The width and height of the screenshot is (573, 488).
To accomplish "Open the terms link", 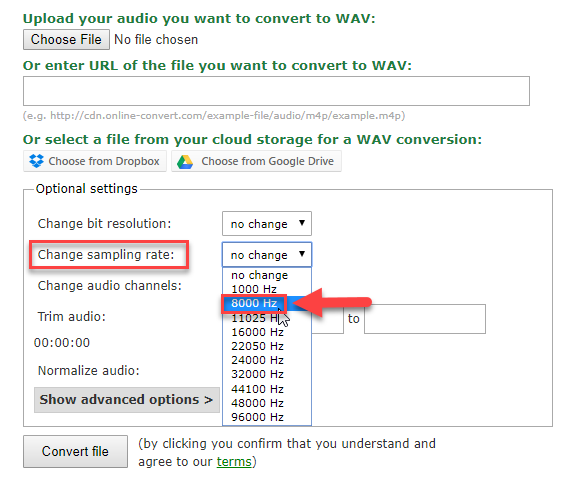I will [234, 462].
